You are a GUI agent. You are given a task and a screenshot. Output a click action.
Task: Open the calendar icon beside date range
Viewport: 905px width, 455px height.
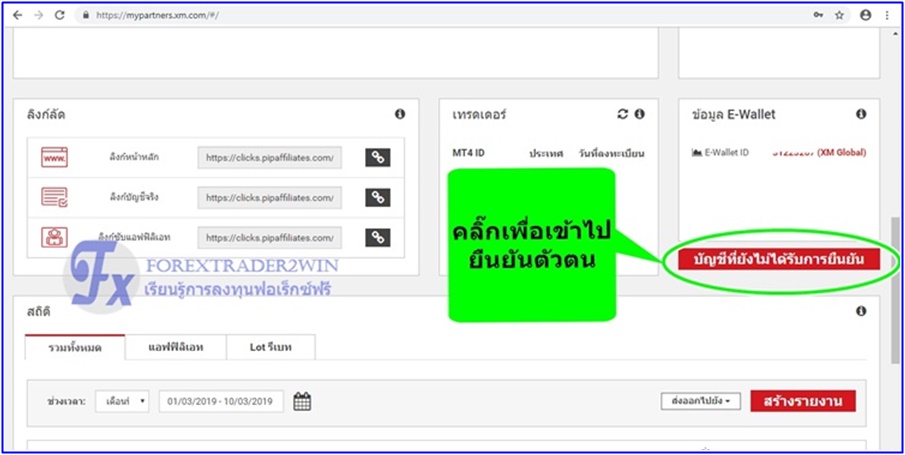[302, 401]
